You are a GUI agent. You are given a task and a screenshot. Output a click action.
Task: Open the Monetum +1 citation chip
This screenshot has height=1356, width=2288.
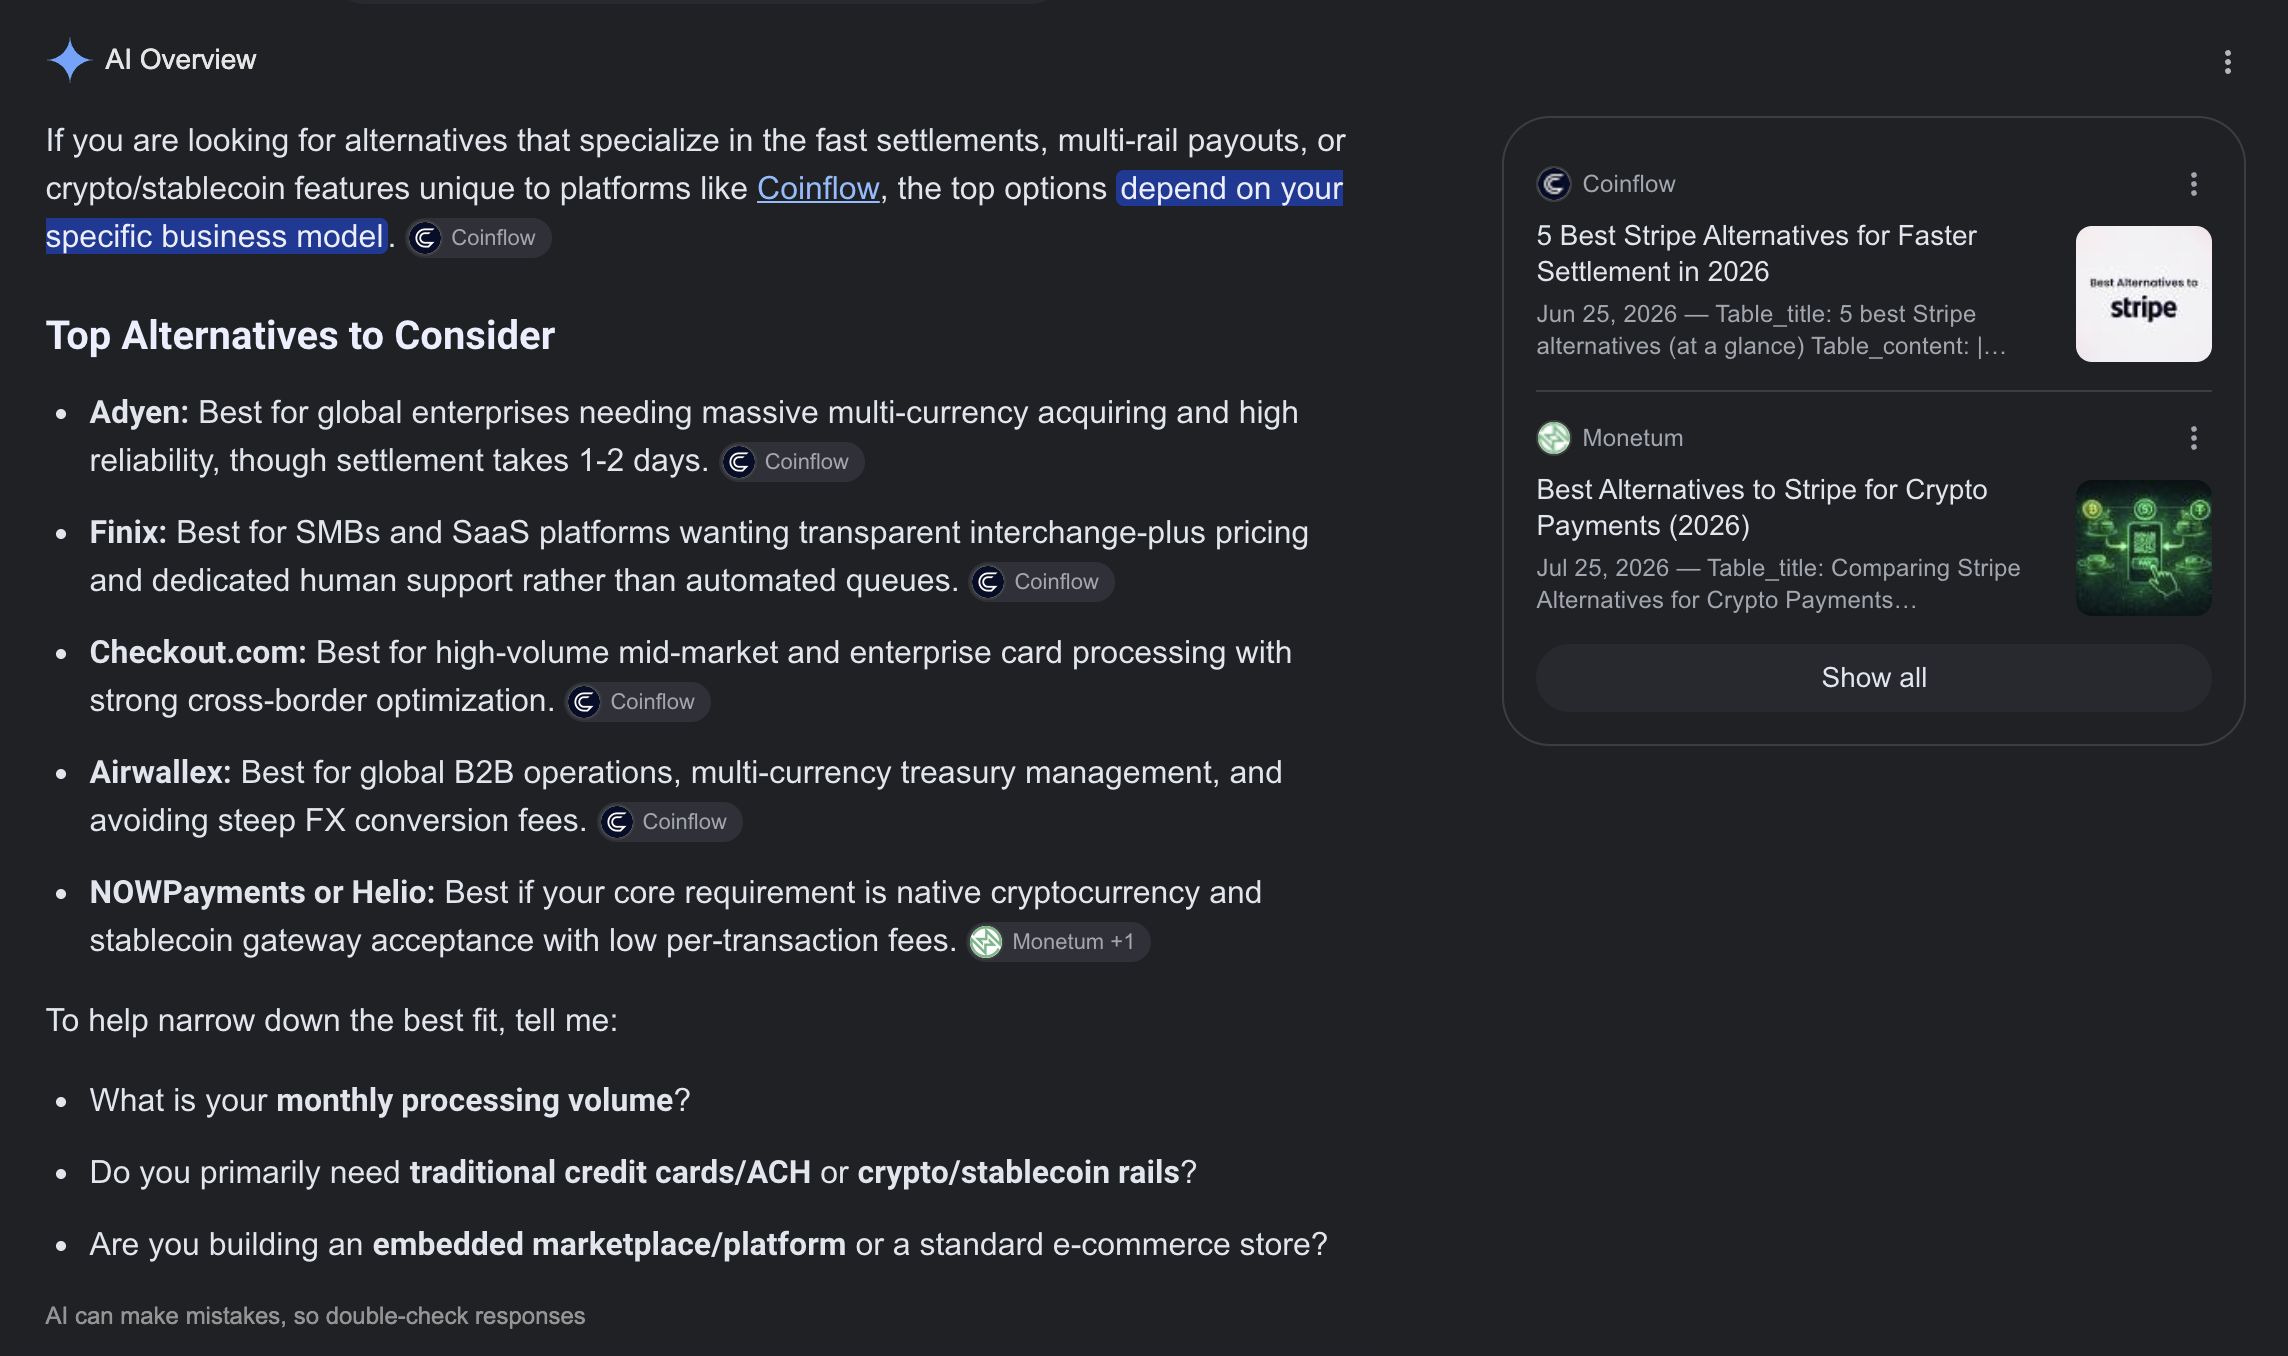pos(1059,942)
